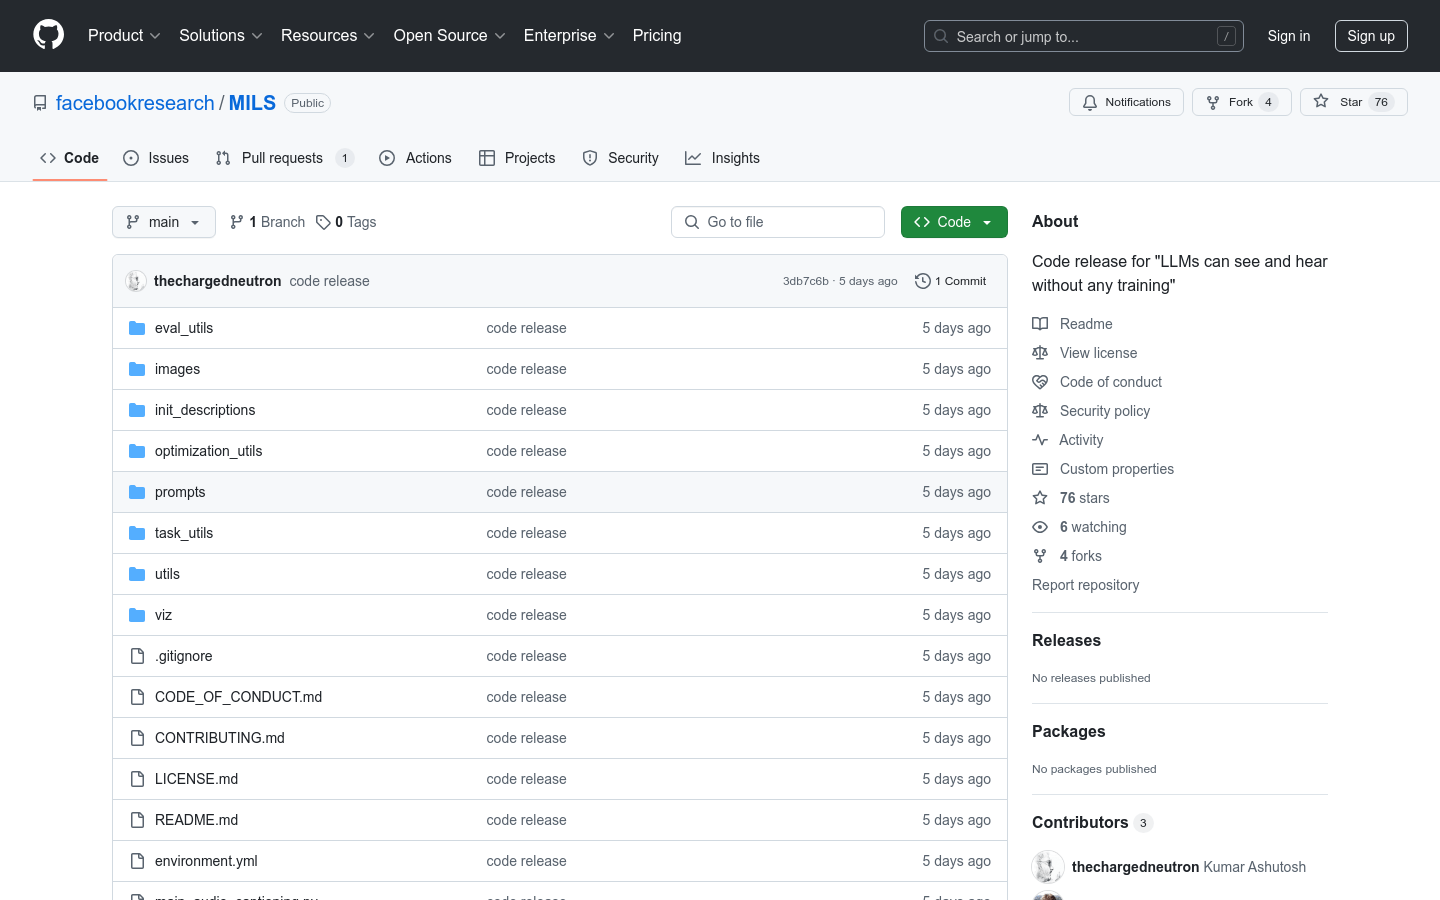This screenshot has width=1440, height=900.
Task: Click the prompts folder icon
Action: (137, 492)
